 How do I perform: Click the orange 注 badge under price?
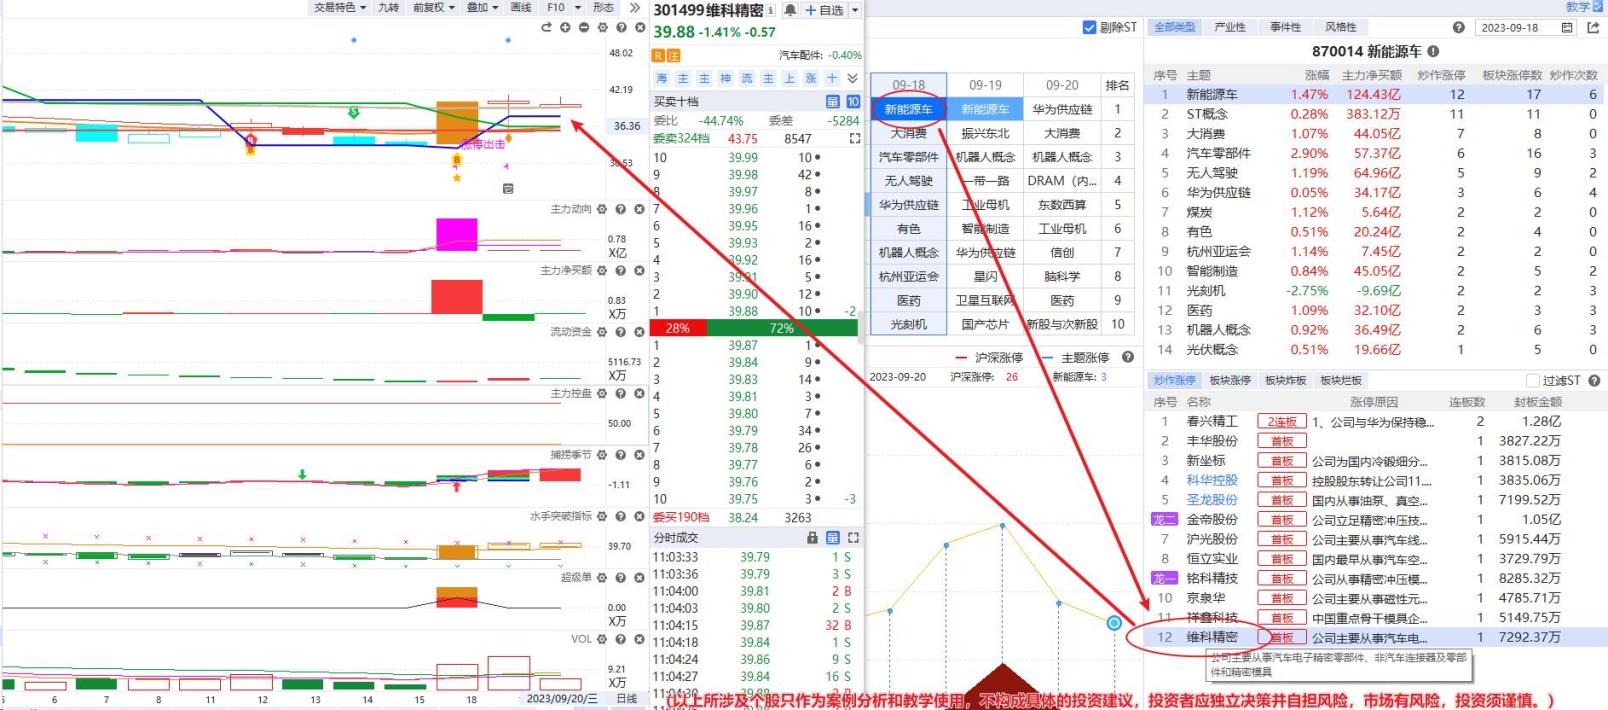pyautogui.click(x=673, y=56)
